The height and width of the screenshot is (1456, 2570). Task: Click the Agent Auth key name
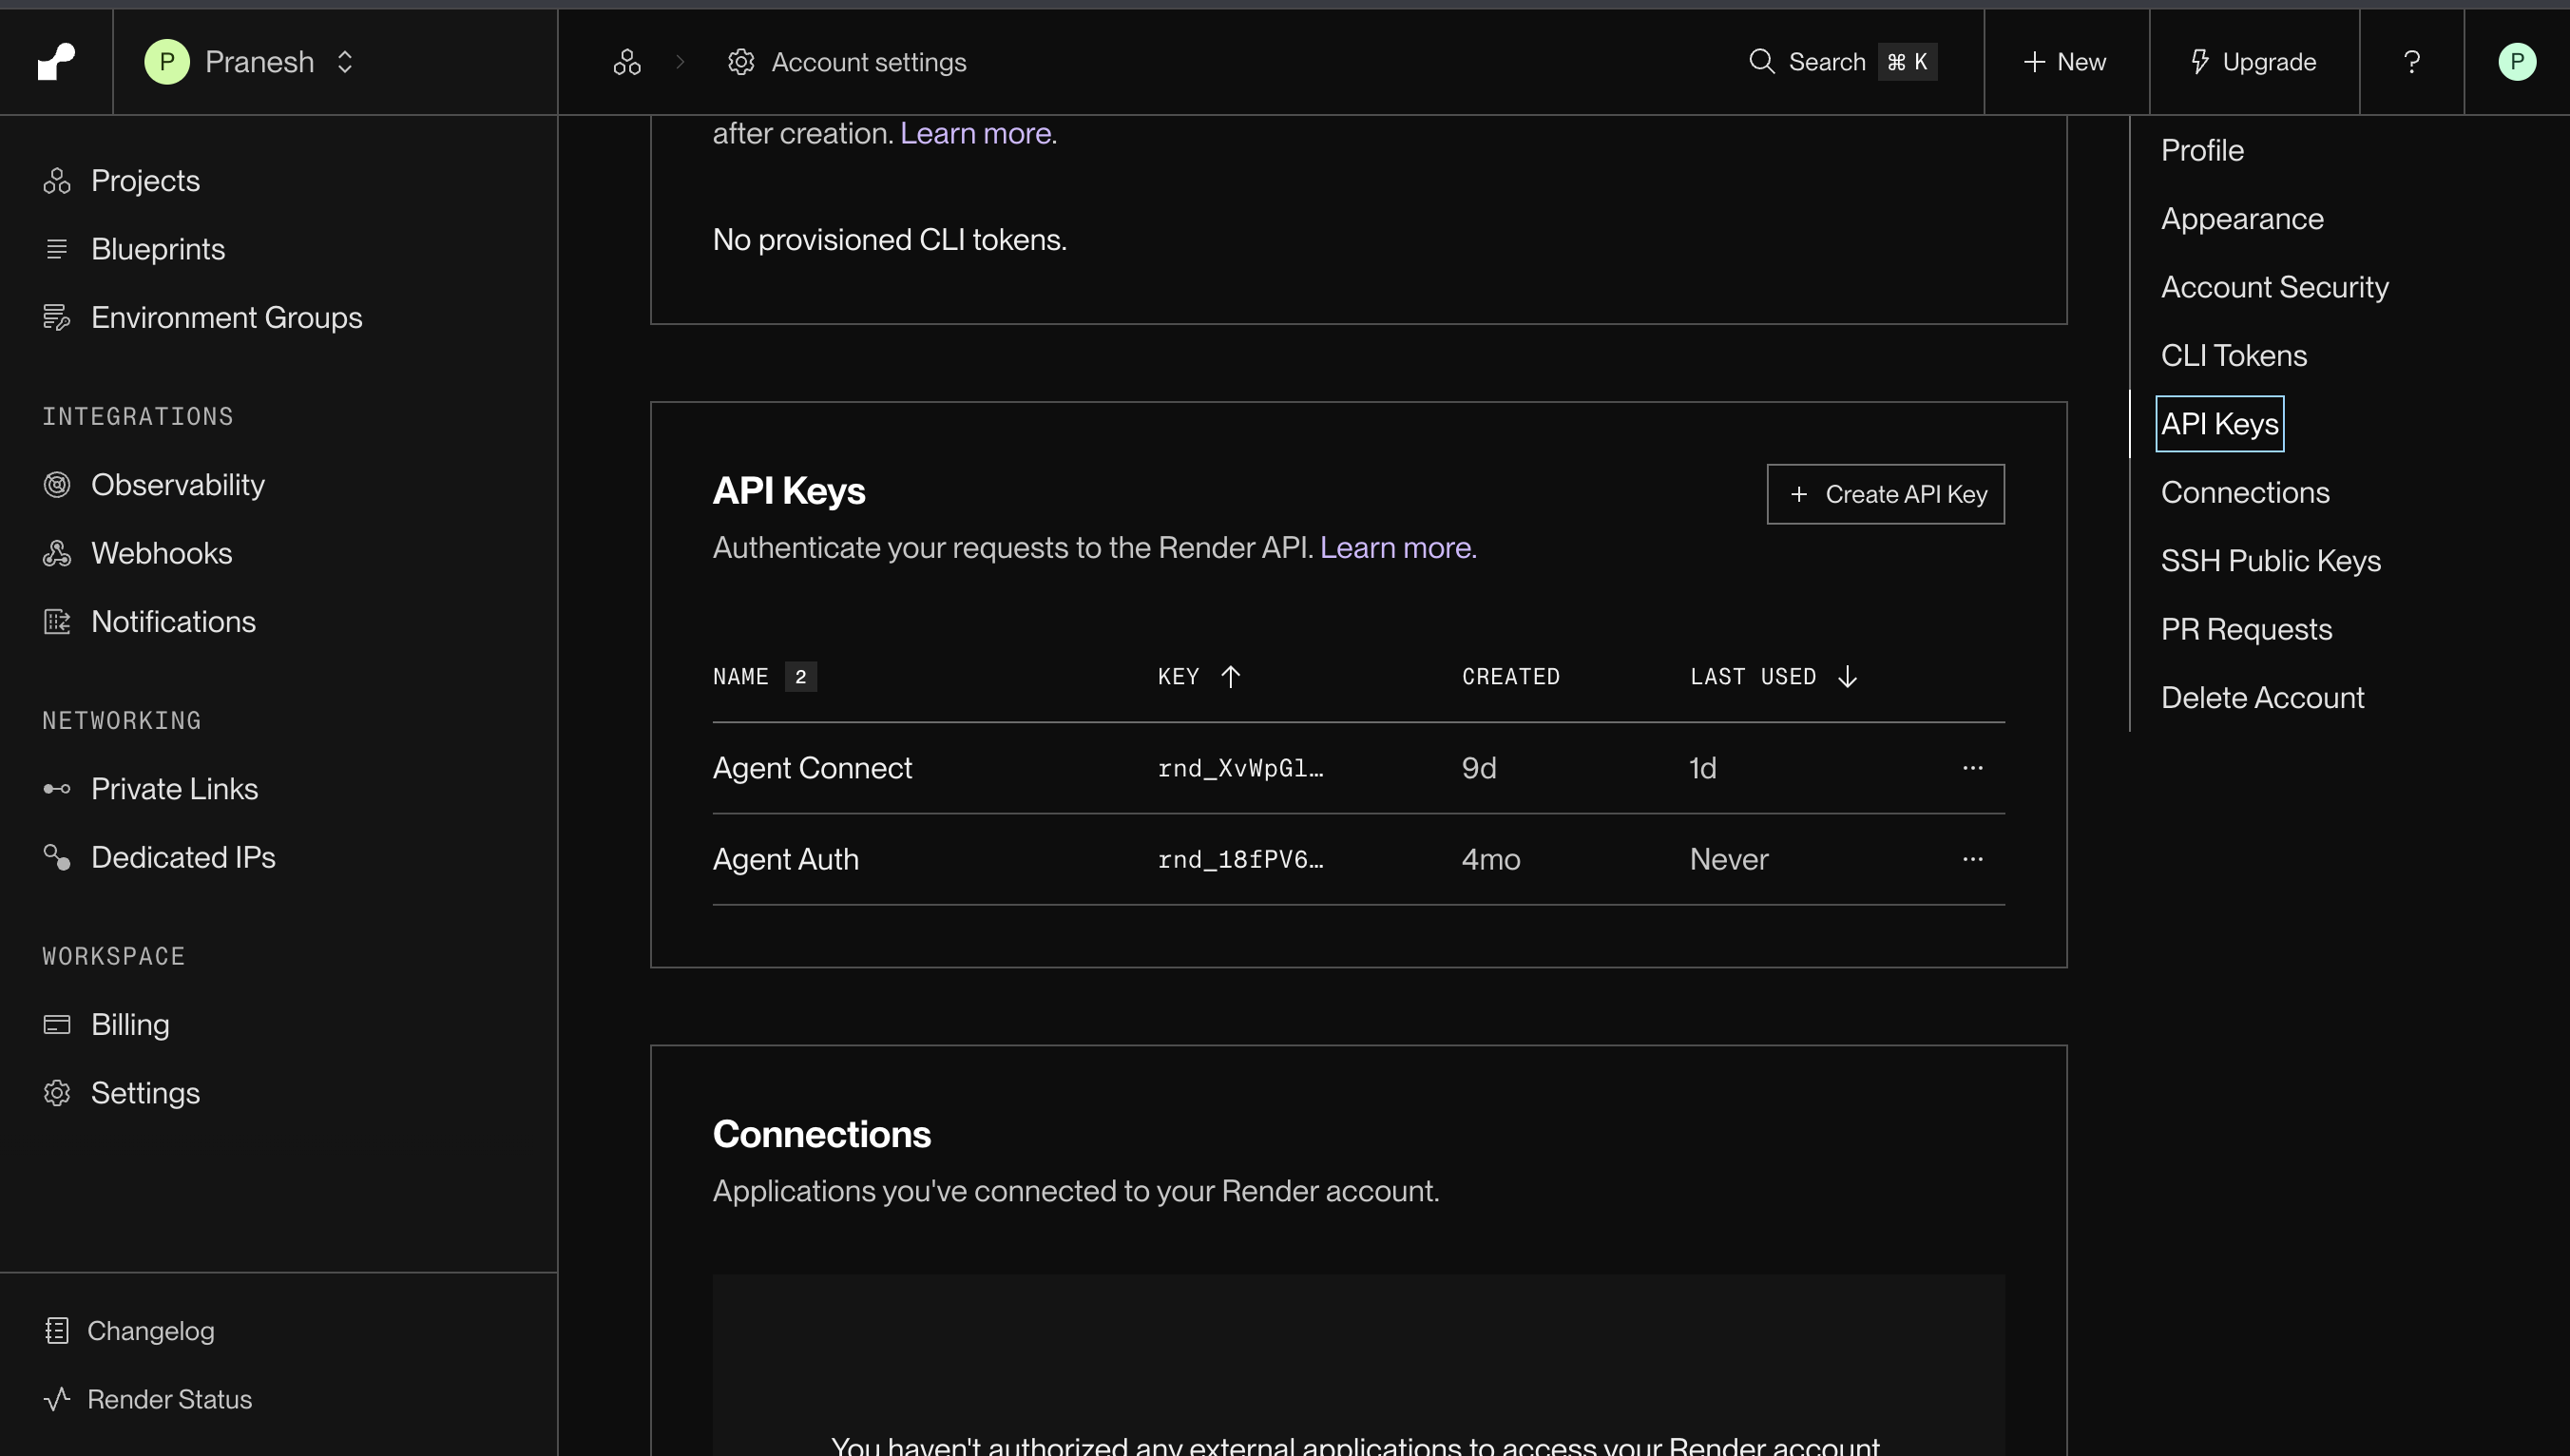click(x=786, y=859)
